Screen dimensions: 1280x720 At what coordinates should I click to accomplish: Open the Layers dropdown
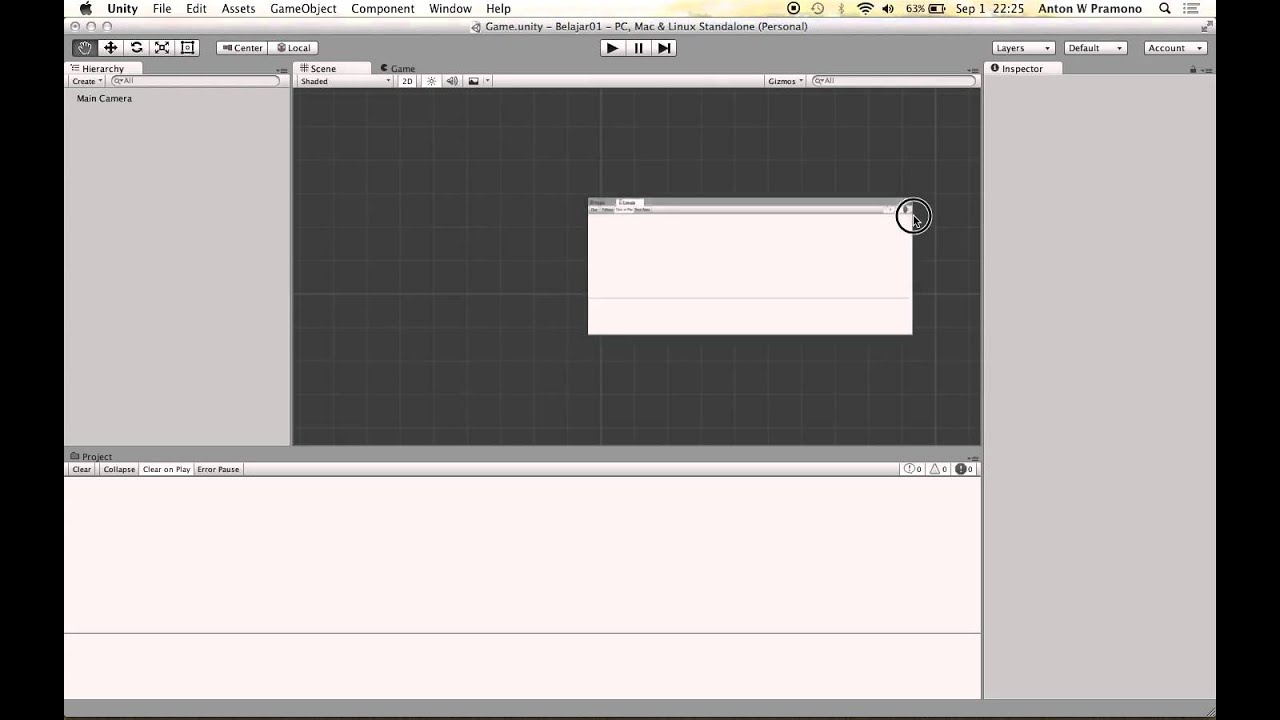click(x=1024, y=48)
